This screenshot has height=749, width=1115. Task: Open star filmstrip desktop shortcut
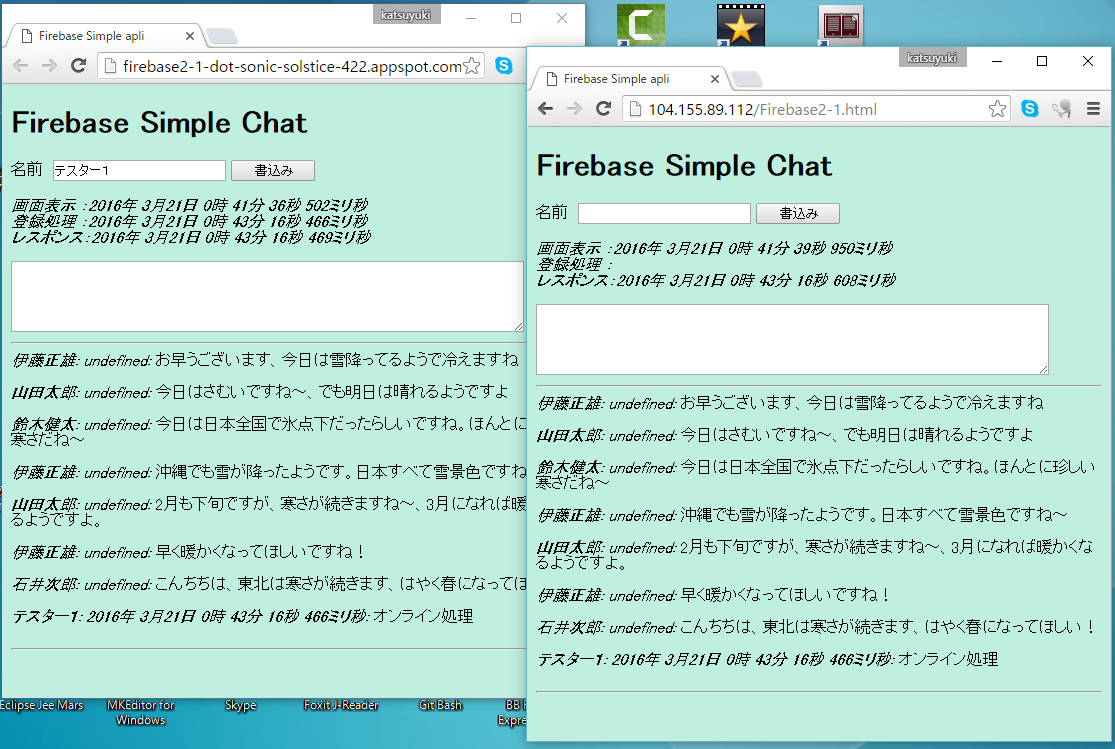741,26
